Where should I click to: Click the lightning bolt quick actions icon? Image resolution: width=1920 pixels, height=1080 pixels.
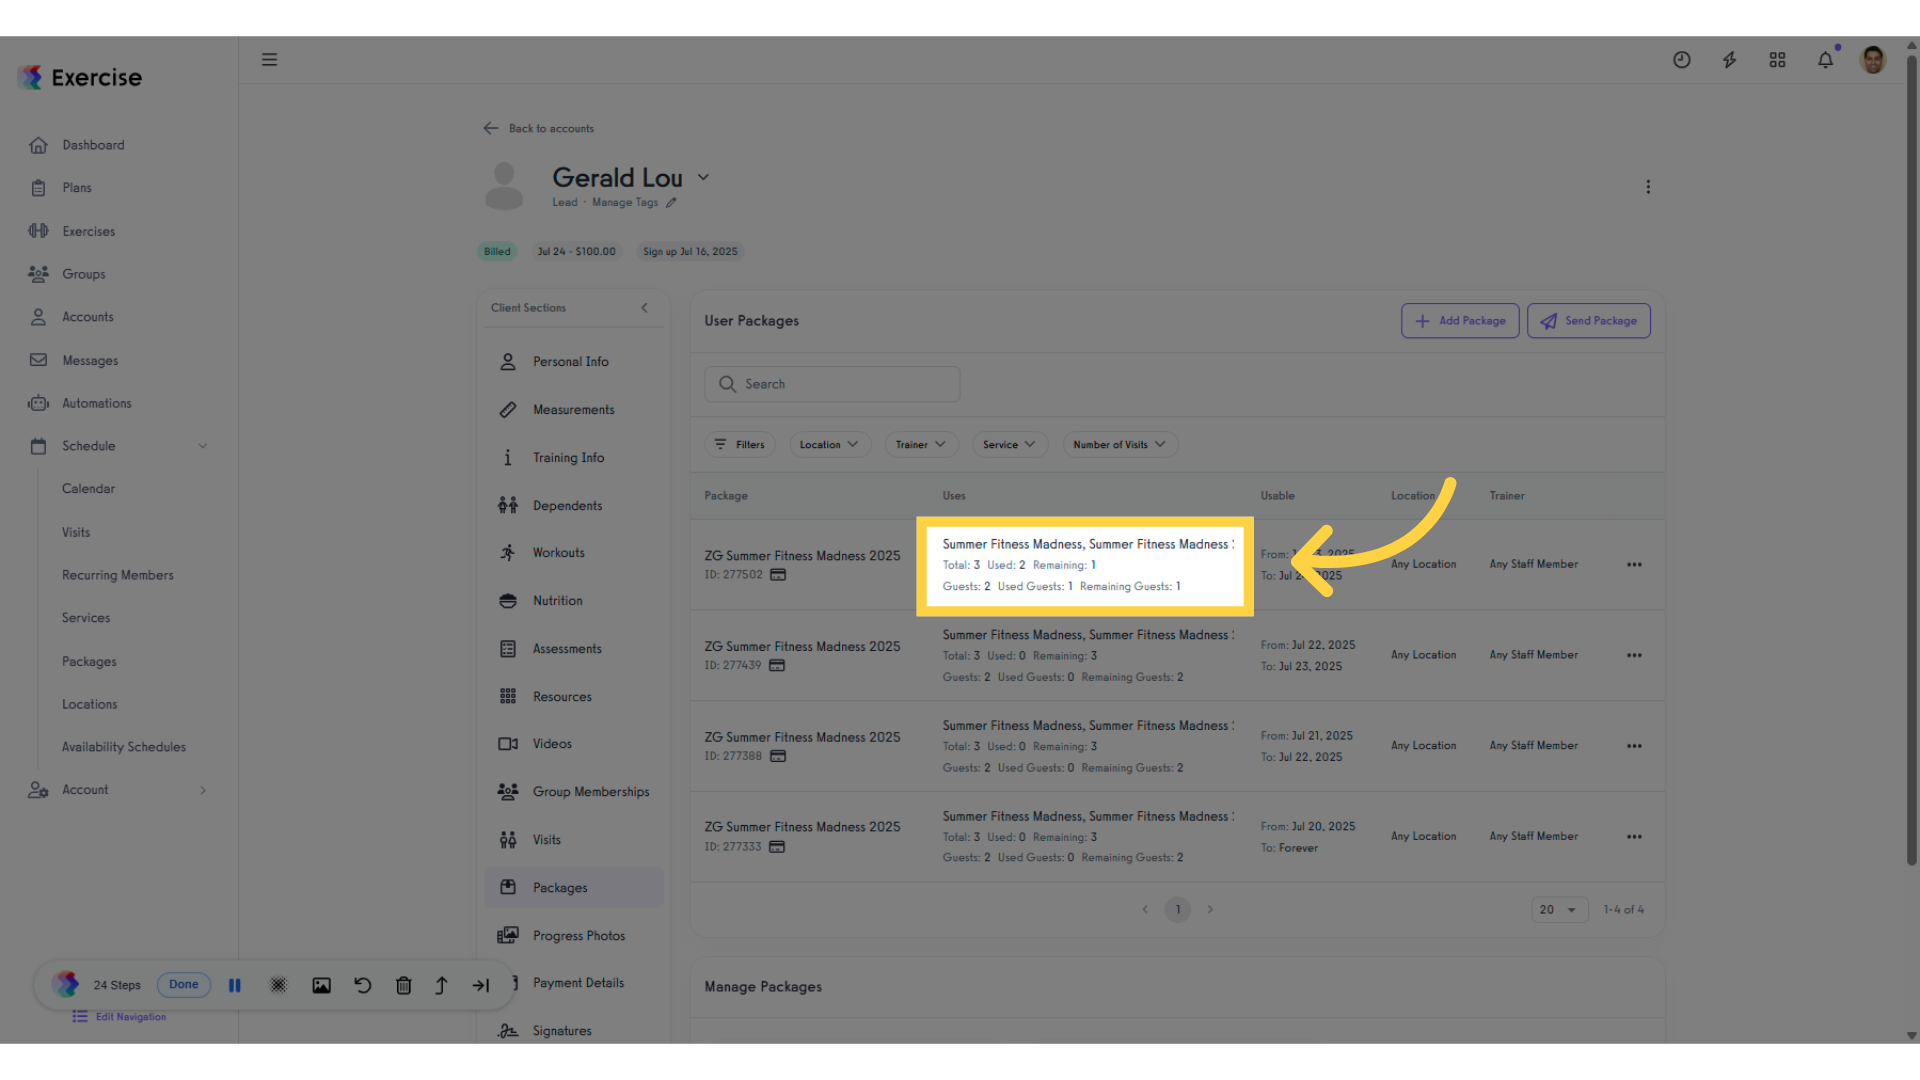coord(1729,60)
